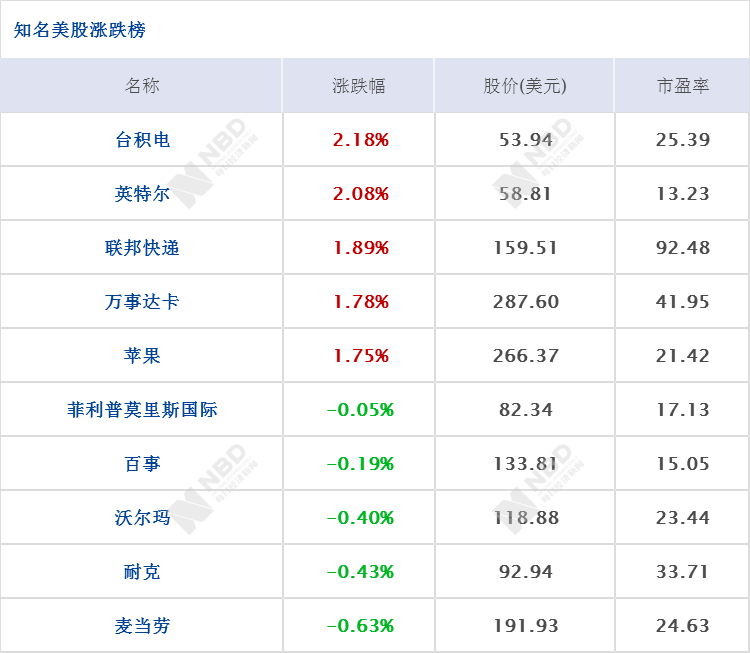750x653 pixels.
Task: Click the 市盈率 column header
Action: (x=683, y=86)
